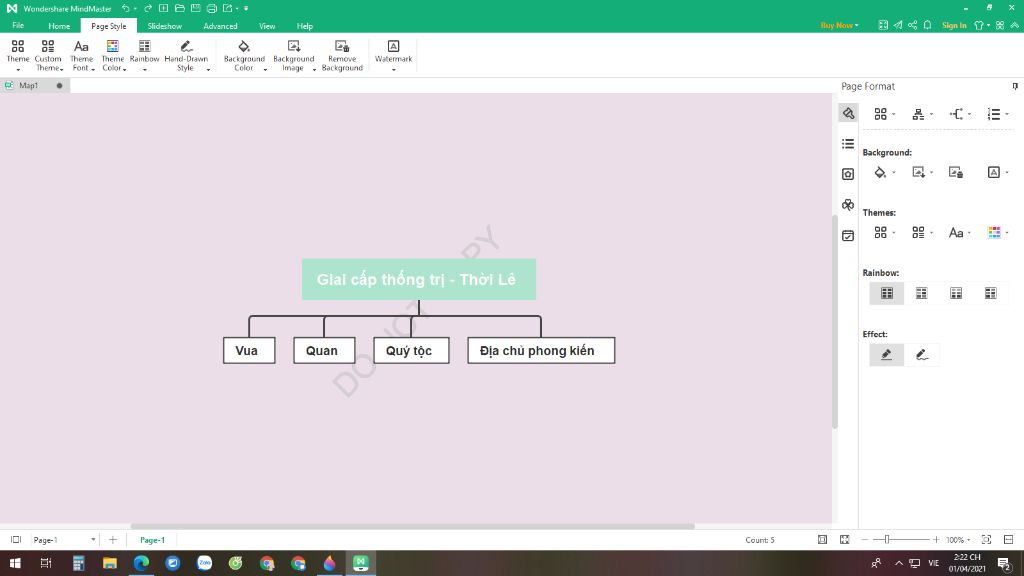1024x576 pixels.
Task: Click the send paper-plane icon
Action: click(898, 25)
